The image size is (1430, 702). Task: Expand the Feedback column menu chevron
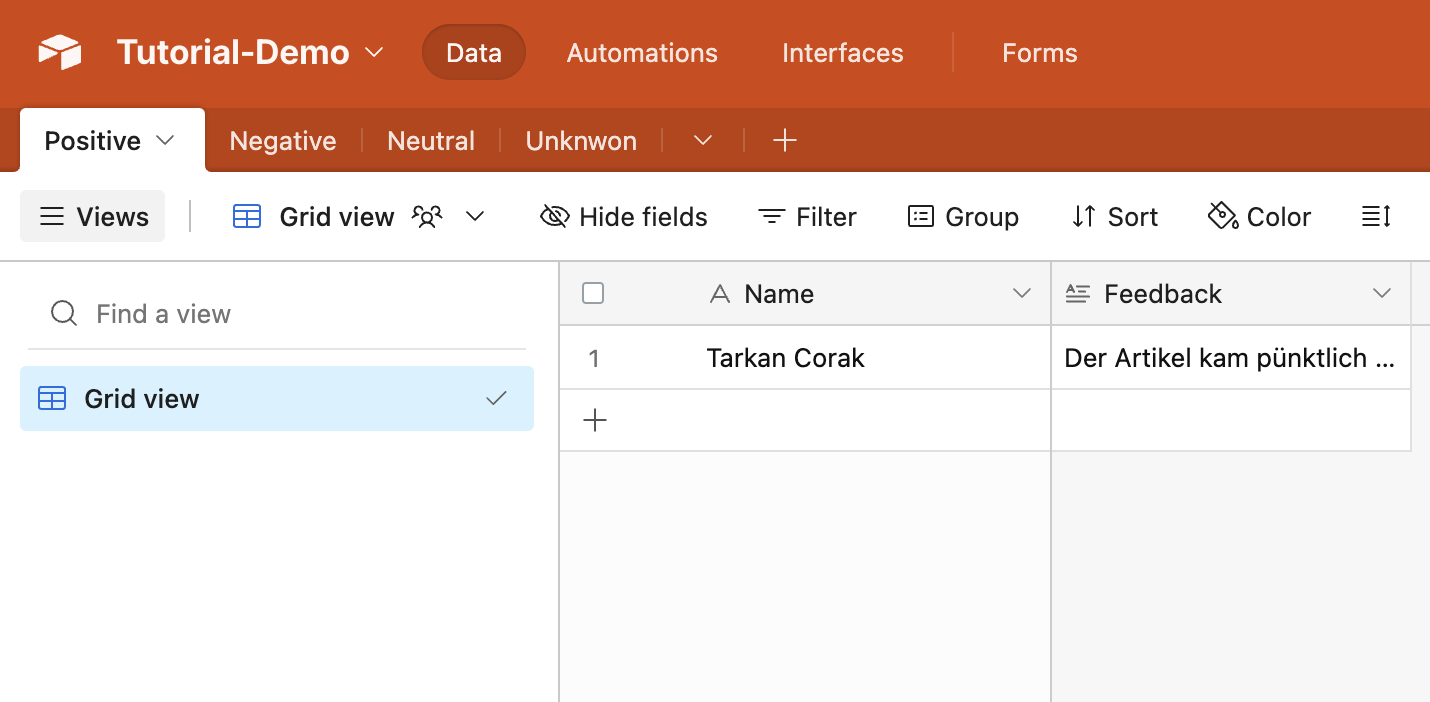[1381, 293]
